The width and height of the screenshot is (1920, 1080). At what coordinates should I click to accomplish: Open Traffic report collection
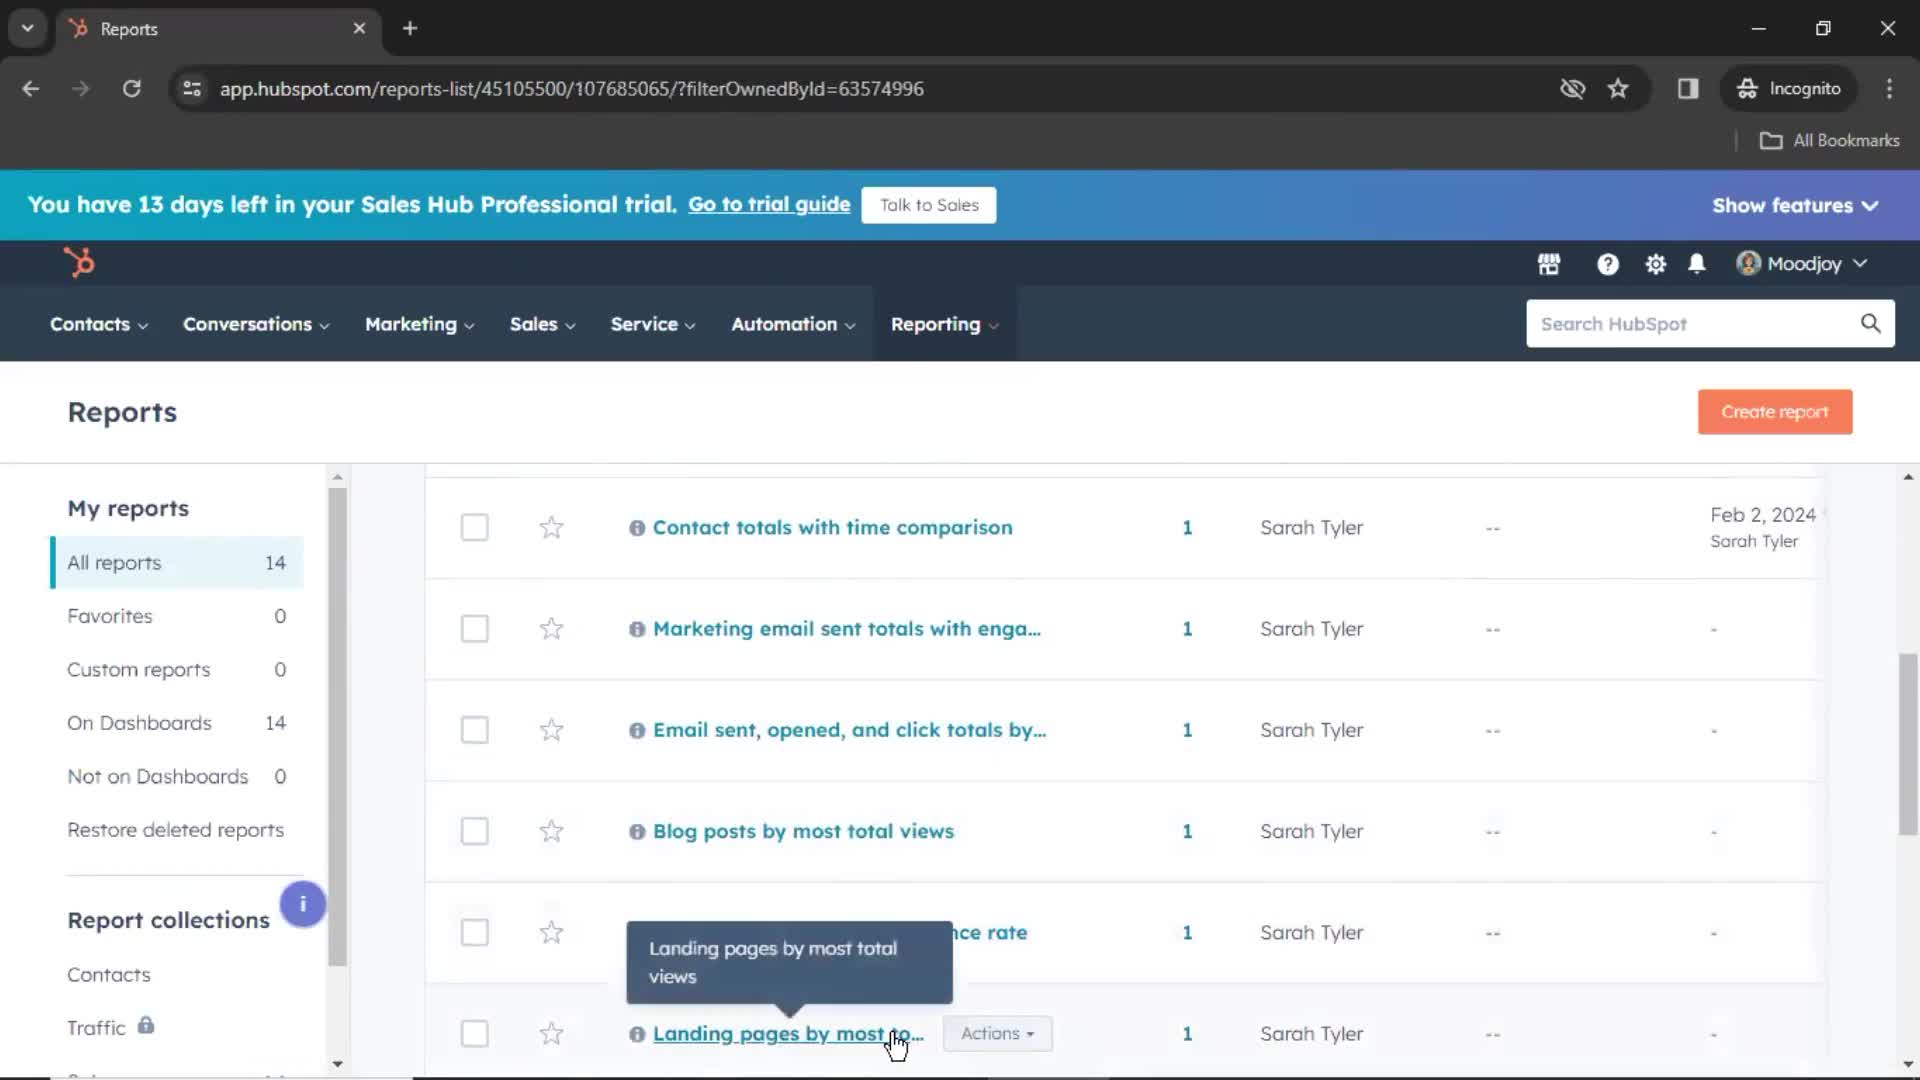97,1028
